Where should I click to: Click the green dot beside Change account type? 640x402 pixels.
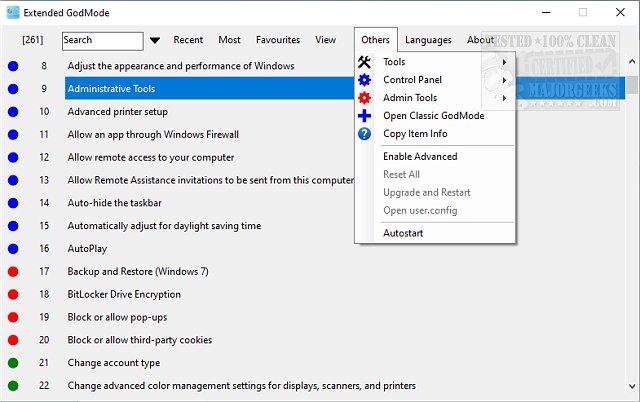13,363
